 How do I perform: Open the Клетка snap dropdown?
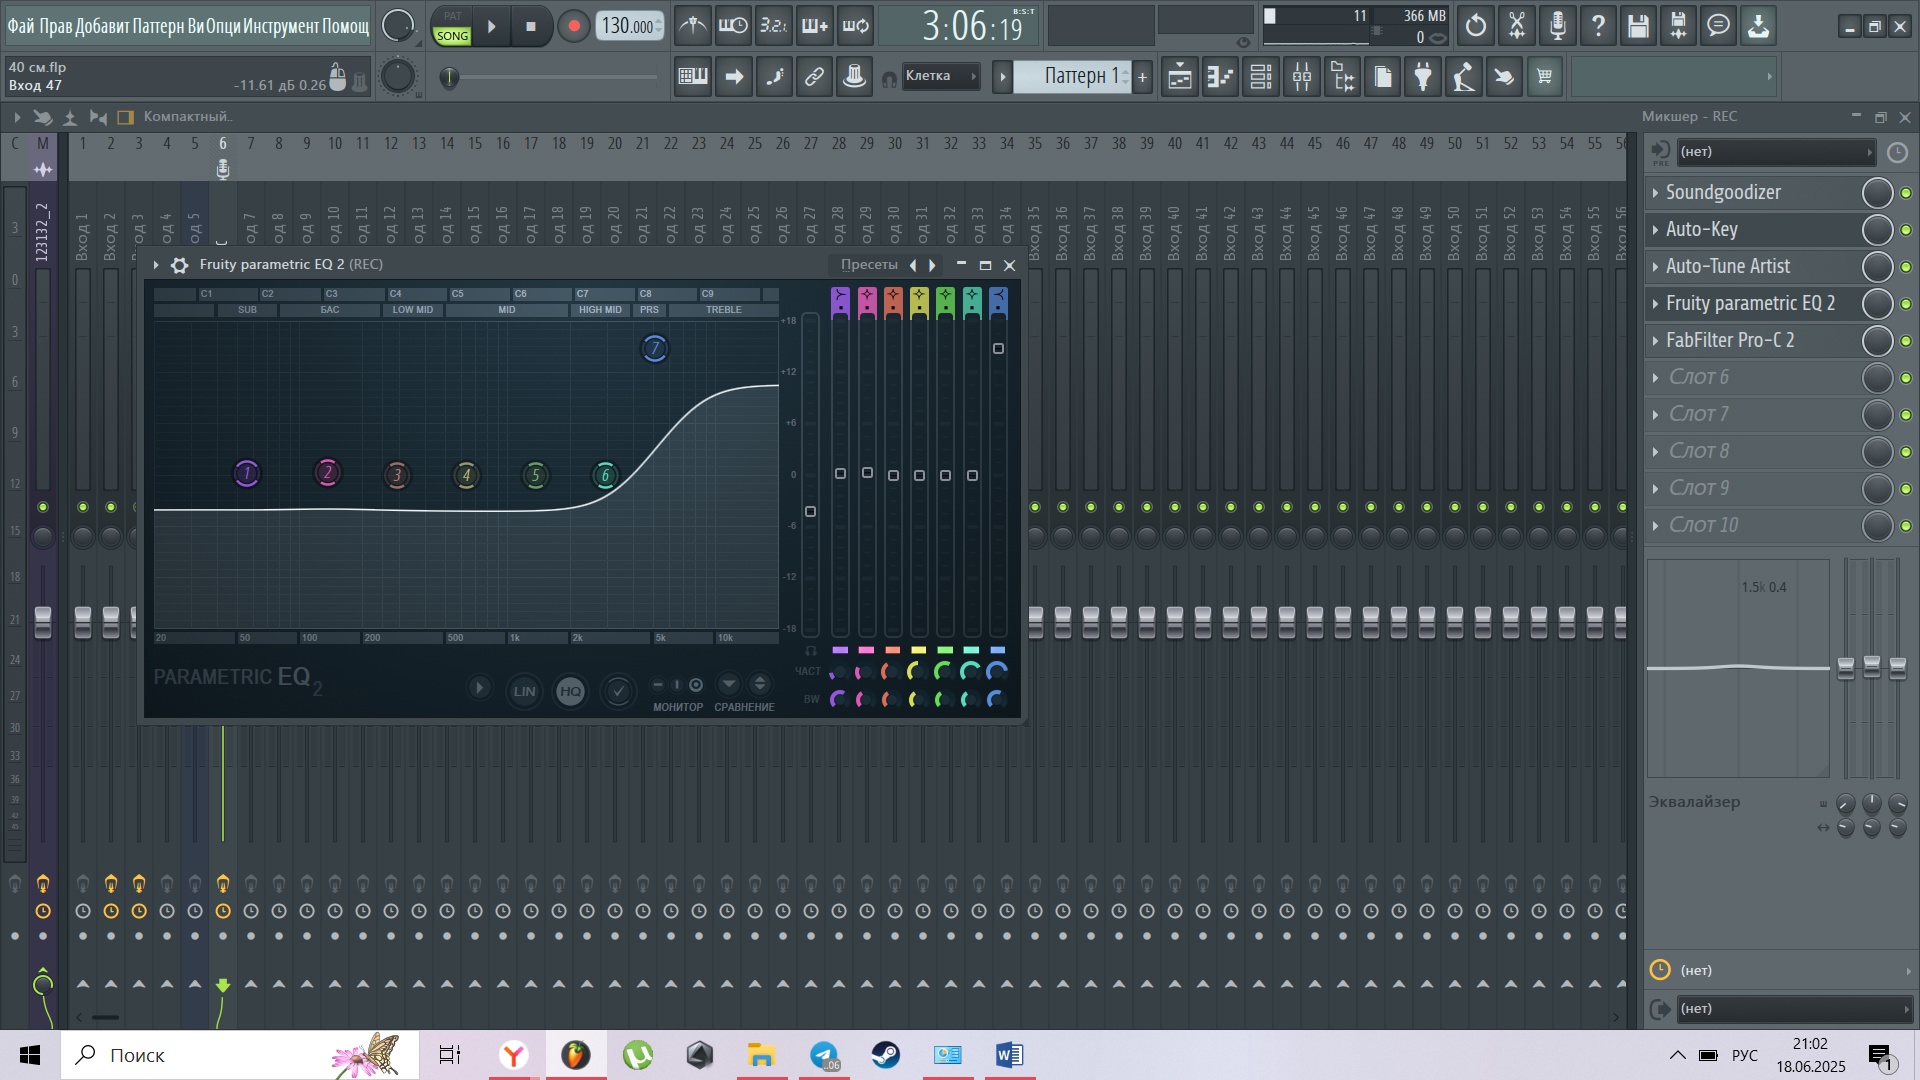[940, 76]
